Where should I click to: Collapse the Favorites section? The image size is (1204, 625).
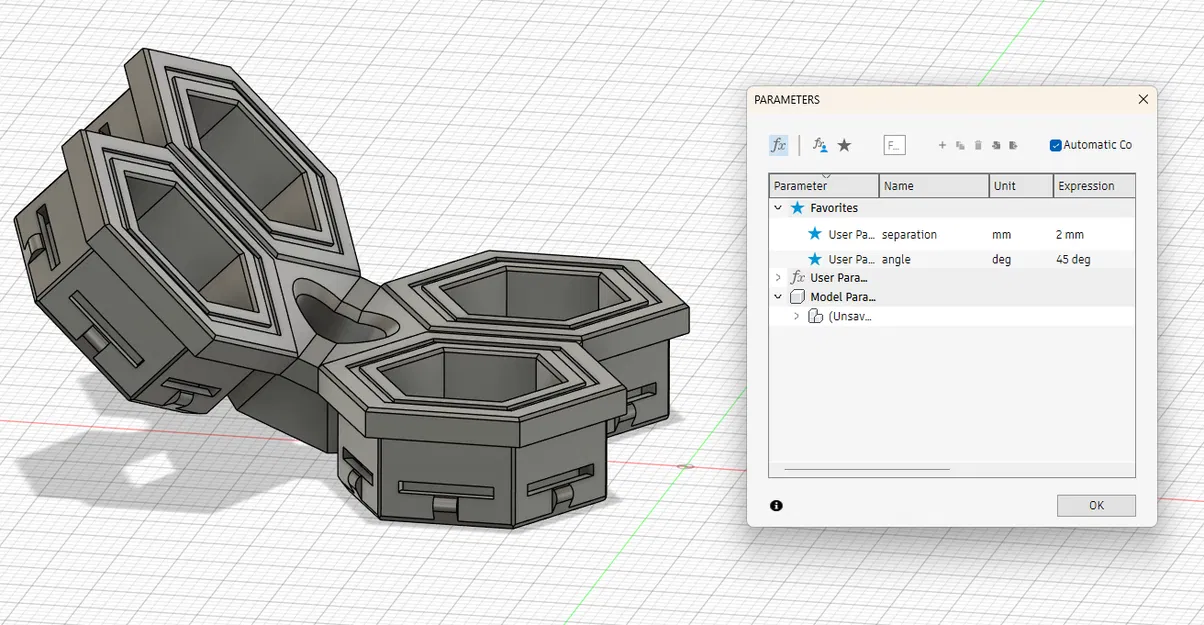776,208
